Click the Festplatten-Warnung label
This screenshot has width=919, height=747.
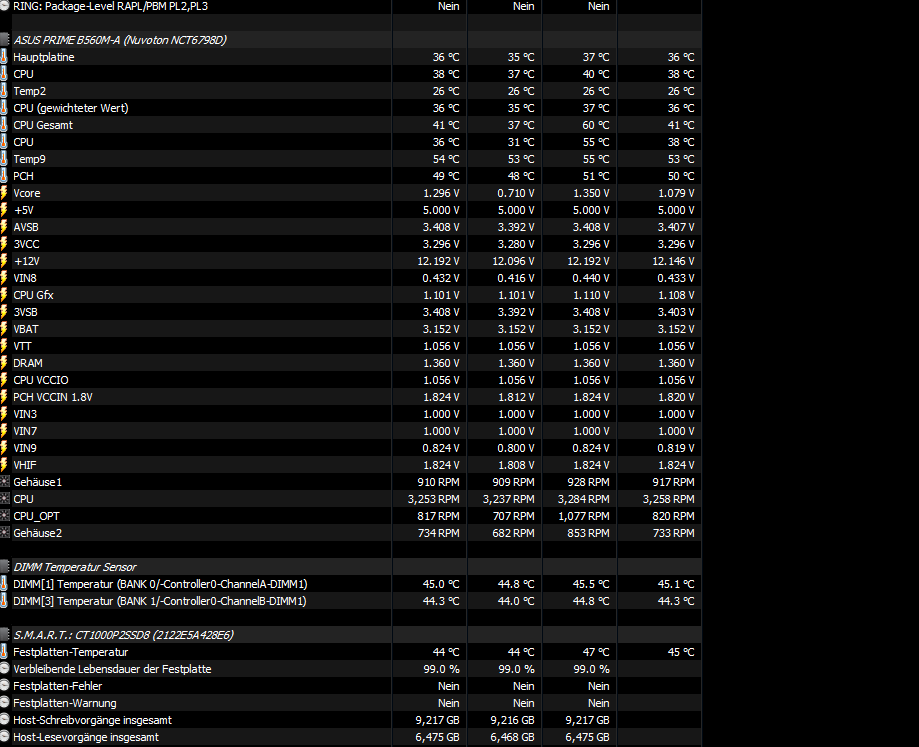pos(65,703)
